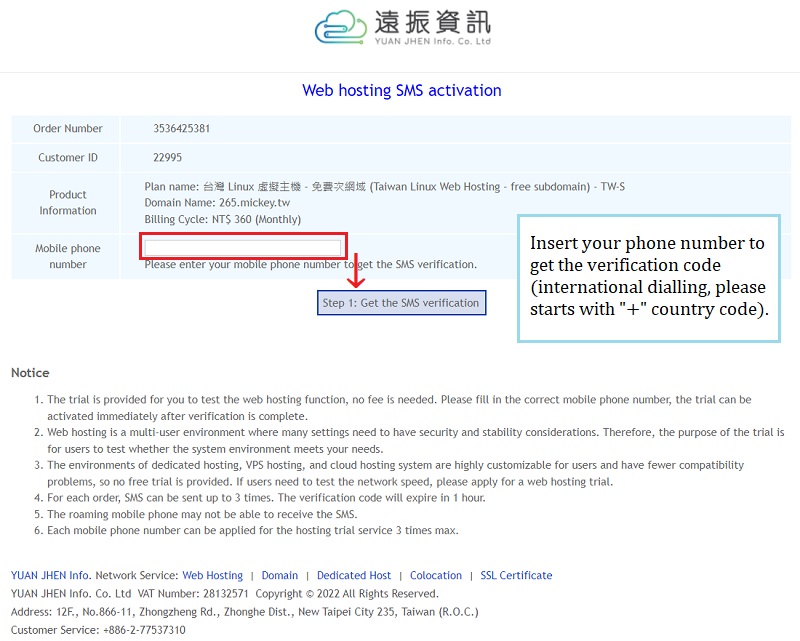
Task: Click the domain name 265.mickey.tw text
Action: tap(254, 203)
